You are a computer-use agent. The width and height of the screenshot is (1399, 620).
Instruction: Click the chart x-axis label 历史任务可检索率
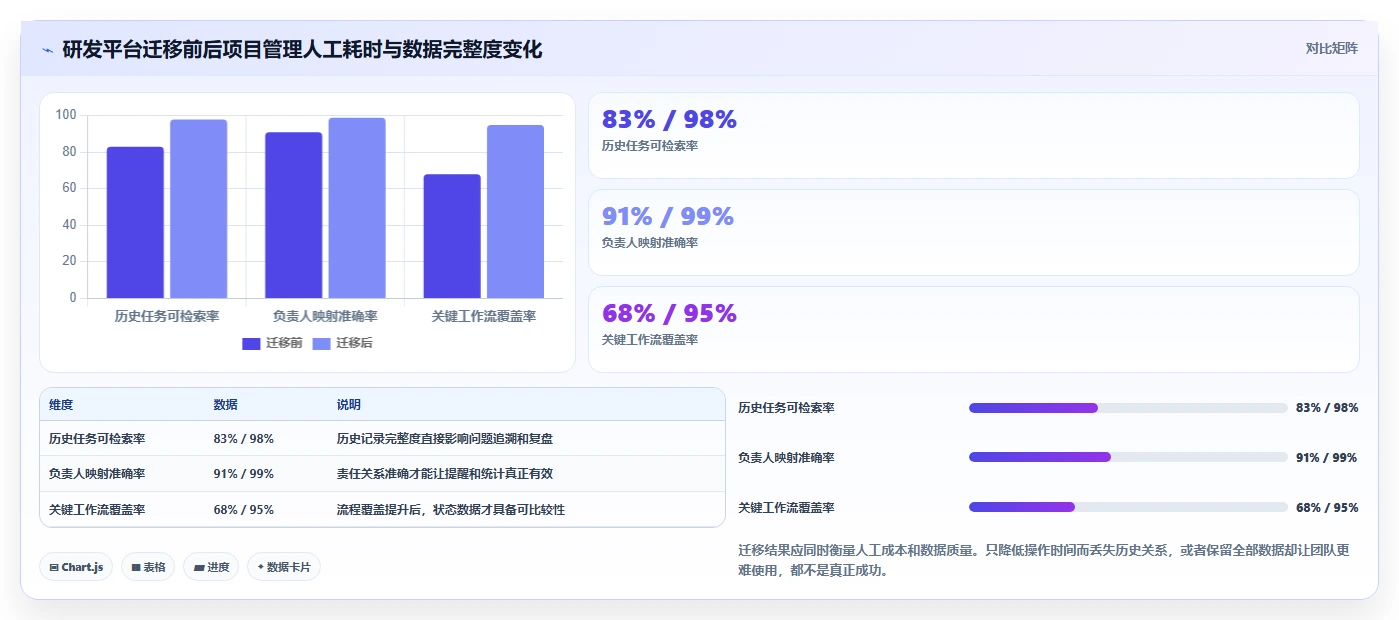coord(167,316)
